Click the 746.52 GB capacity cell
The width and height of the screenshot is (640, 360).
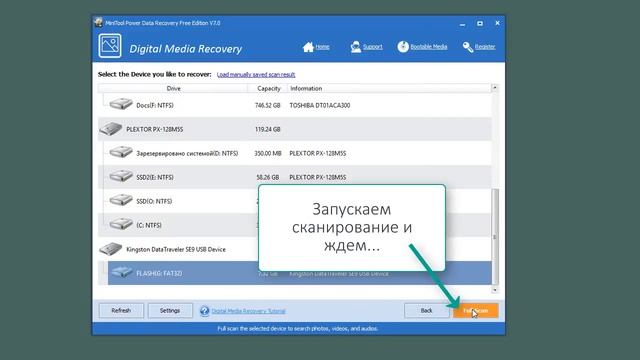pos(268,105)
